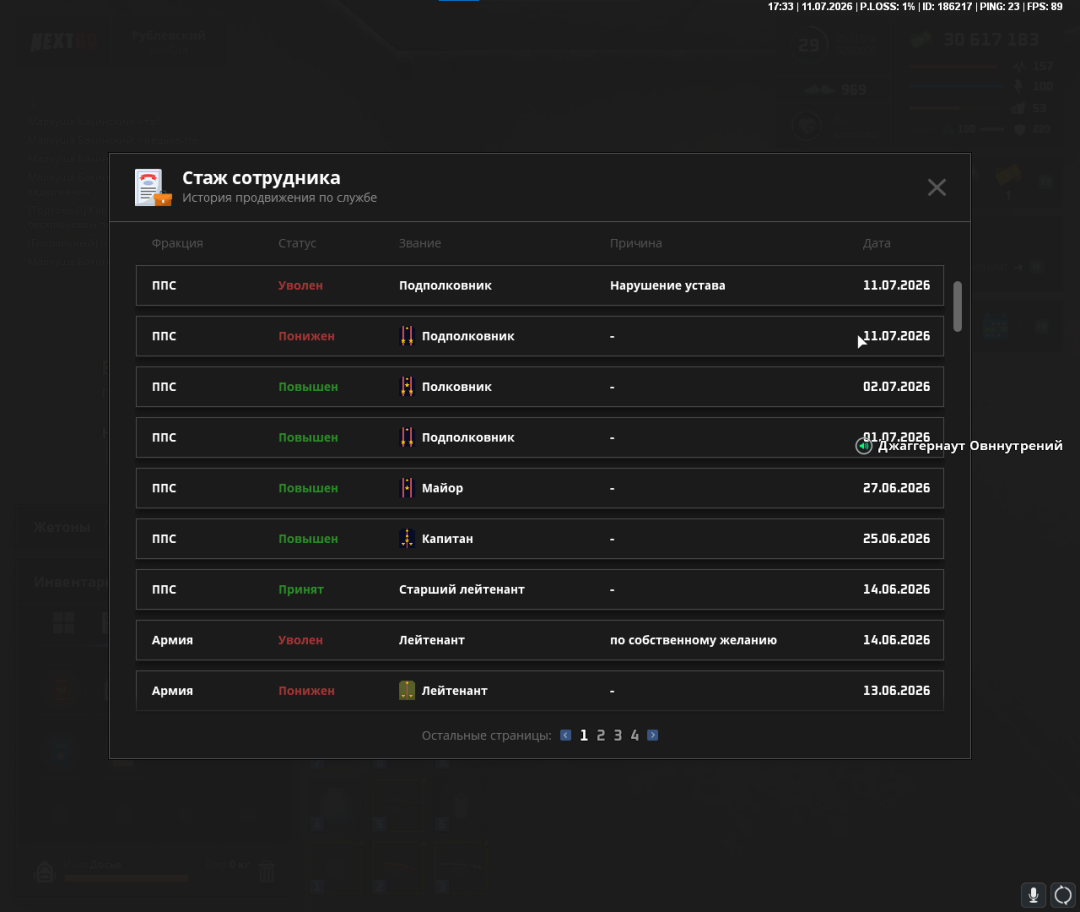Go to previous page arrow
Image resolution: width=1080 pixels, height=912 pixels.
565,735
